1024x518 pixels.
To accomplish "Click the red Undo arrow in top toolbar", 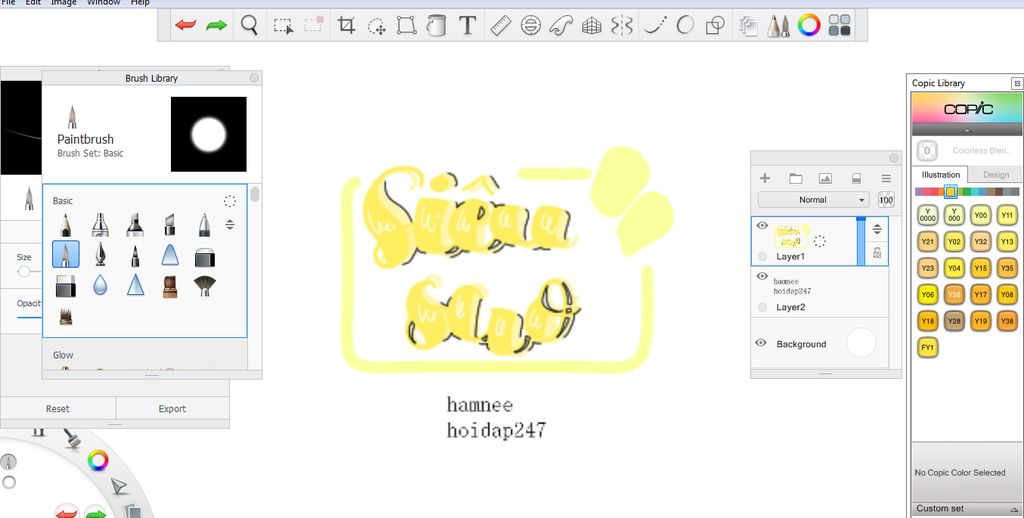I will pos(185,25).
